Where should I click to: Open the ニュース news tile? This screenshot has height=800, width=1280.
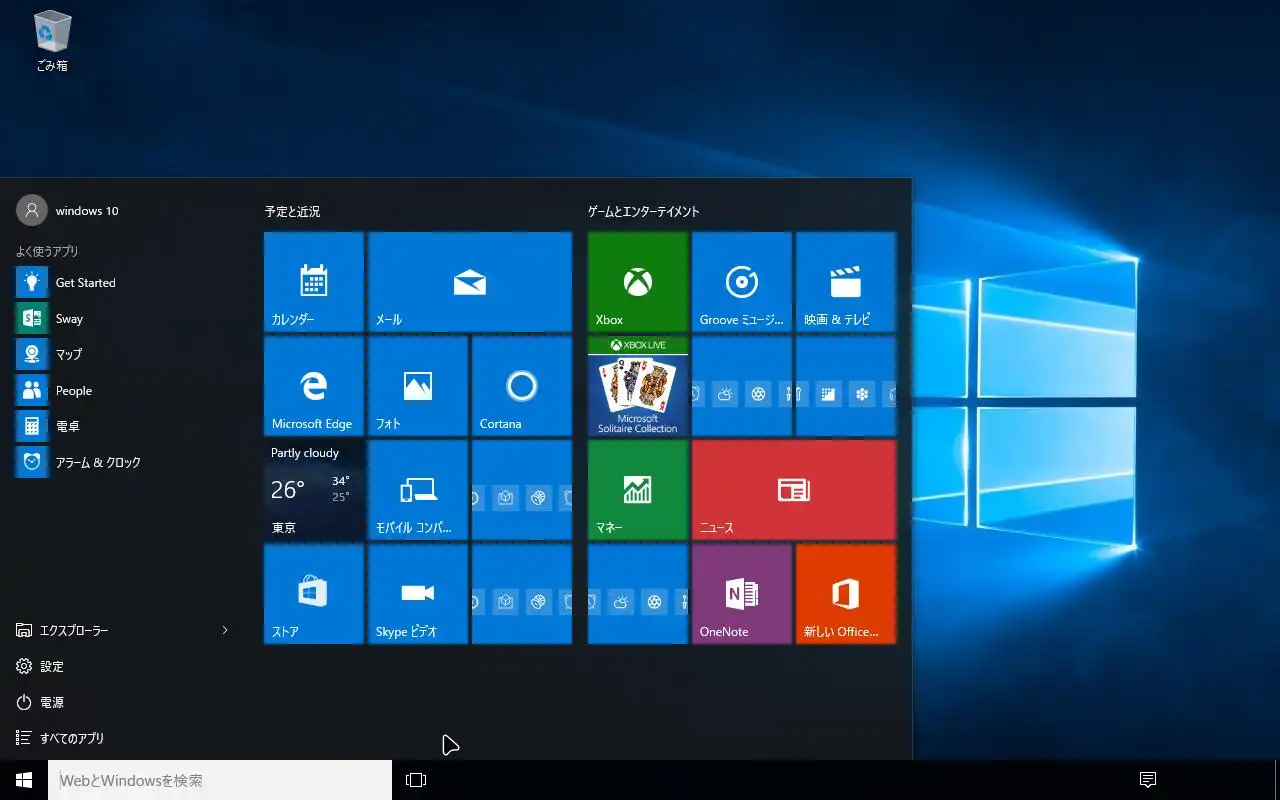click(x=794, y=490)
